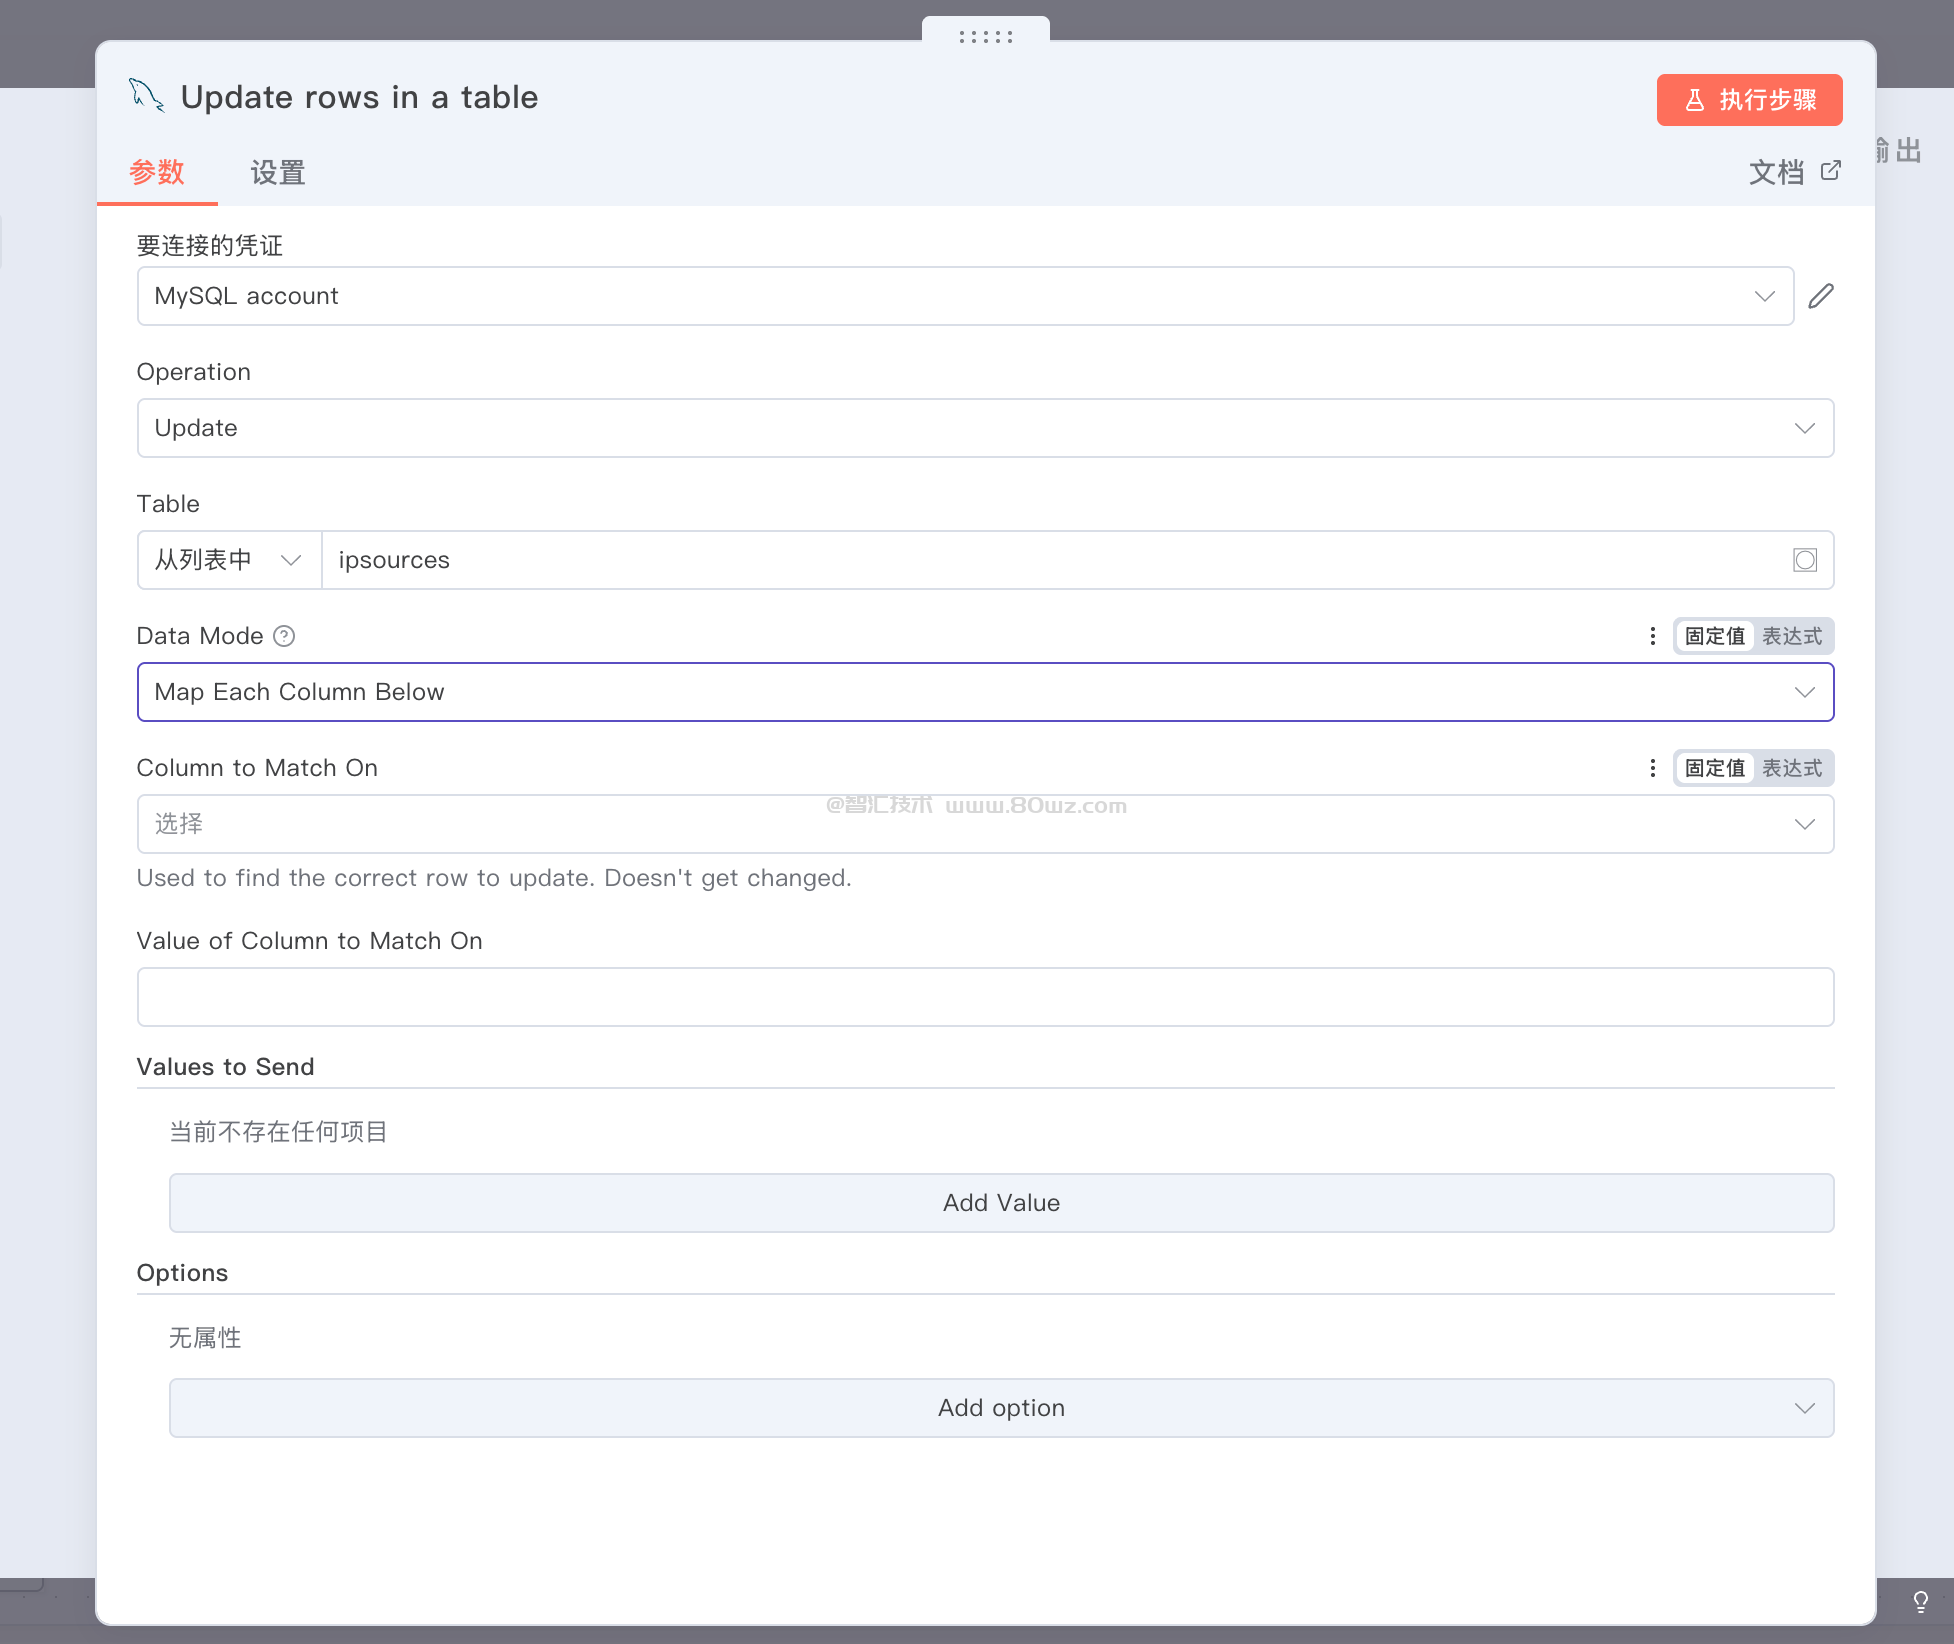Switch Column to Match On to 表达式
Image resolution: width=1954 pixels, height=1644 pixels.
point(1792,768)
